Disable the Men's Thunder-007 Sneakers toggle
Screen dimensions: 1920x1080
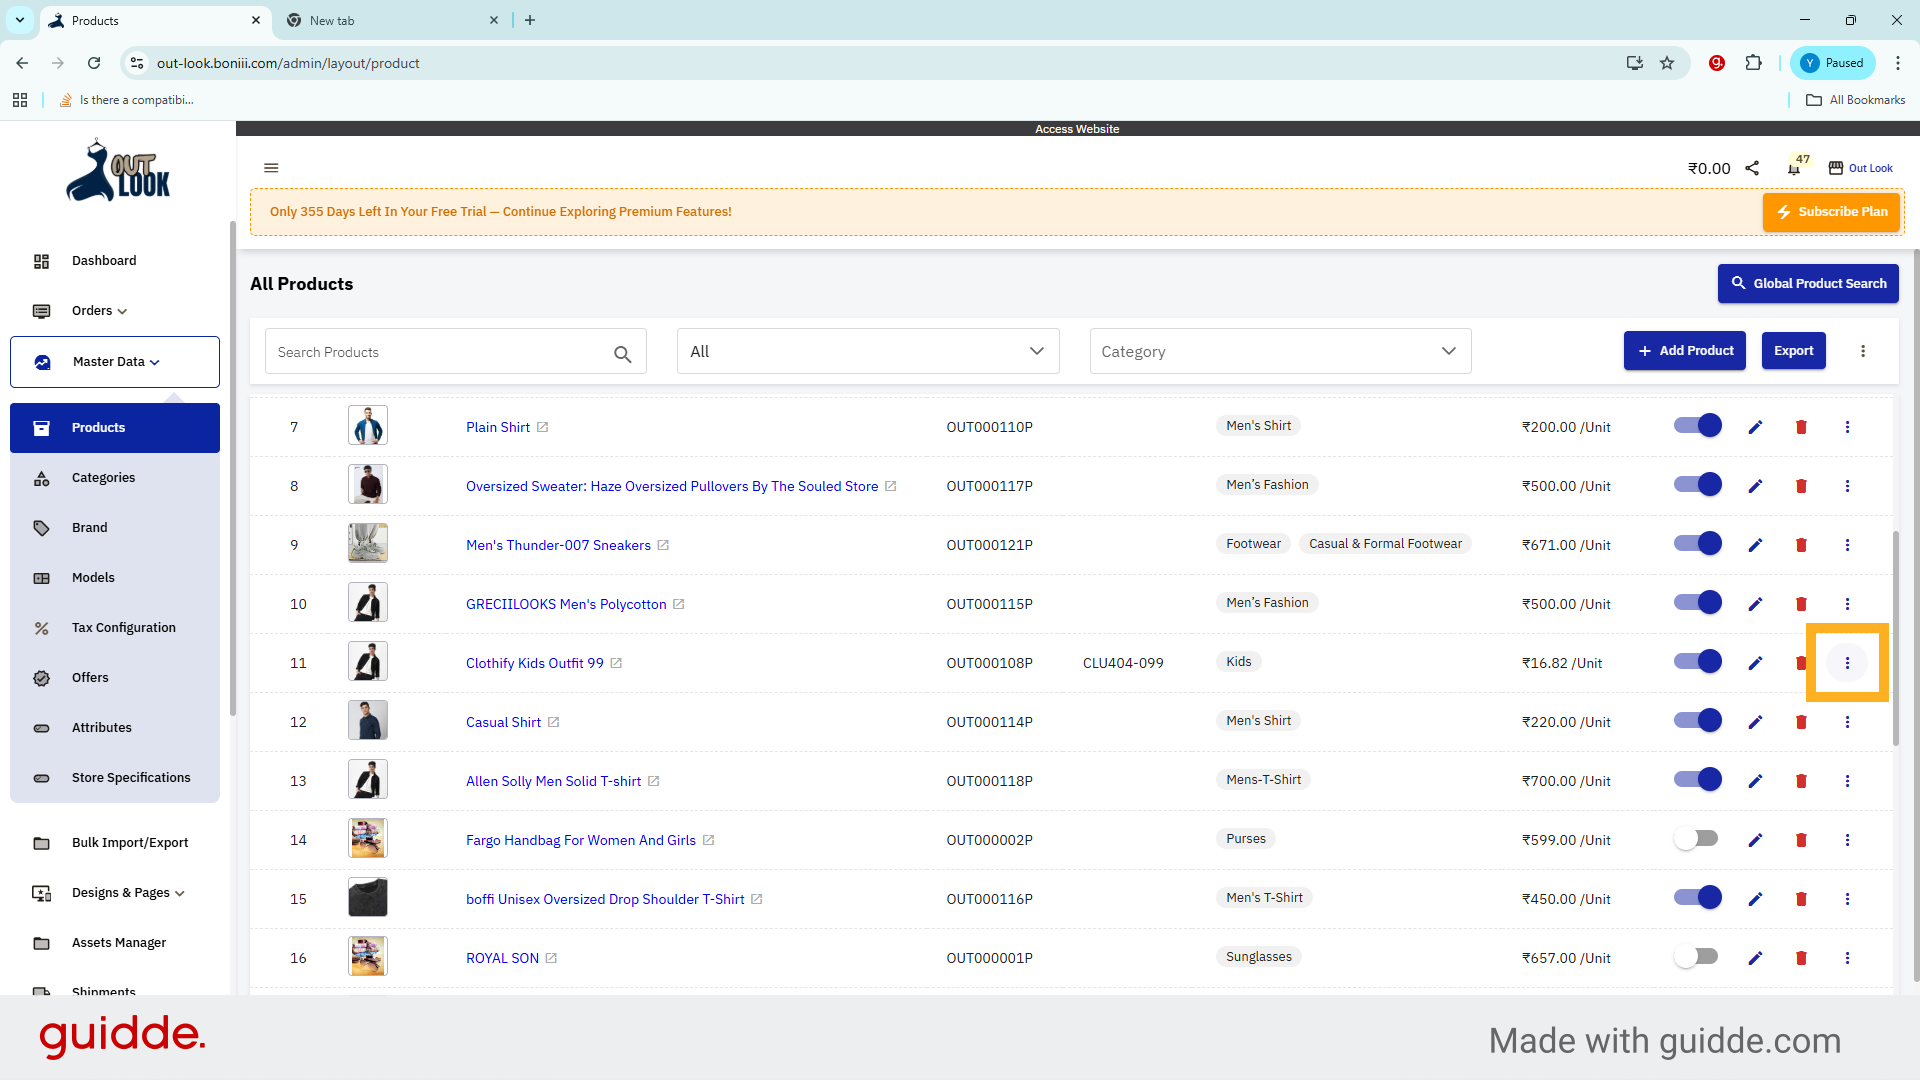[x=1696, y=544]
